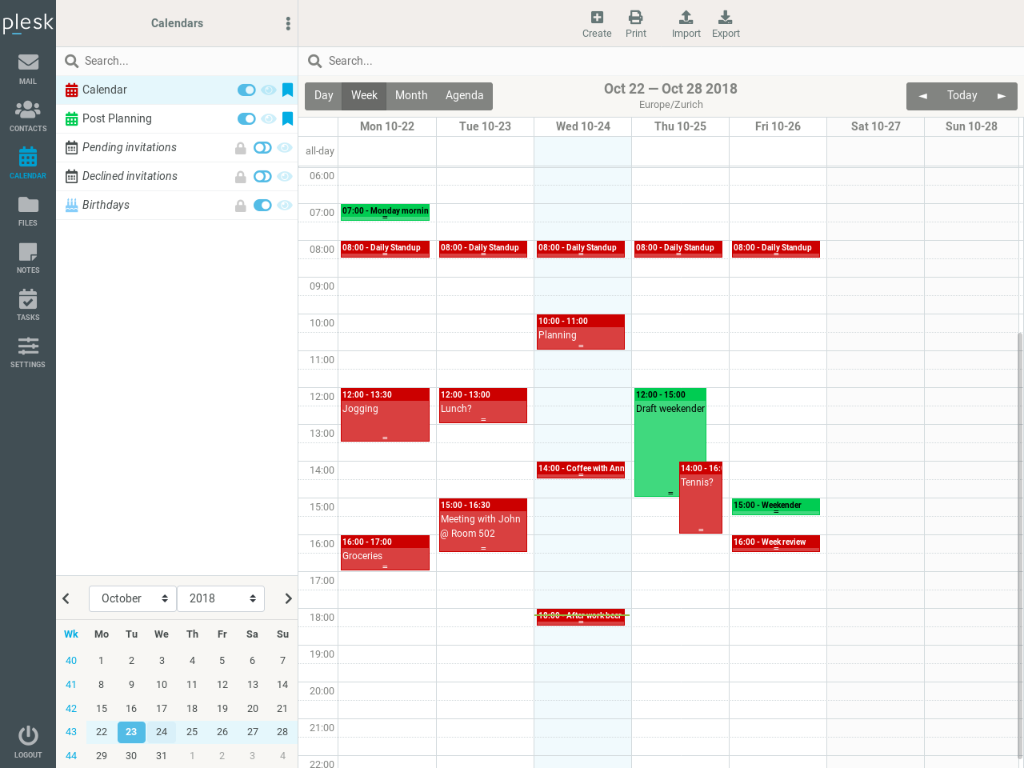Open the Files section
The height and width of the screenshot is (768, 1024).
pyautogui.click(x=28, y=210)
